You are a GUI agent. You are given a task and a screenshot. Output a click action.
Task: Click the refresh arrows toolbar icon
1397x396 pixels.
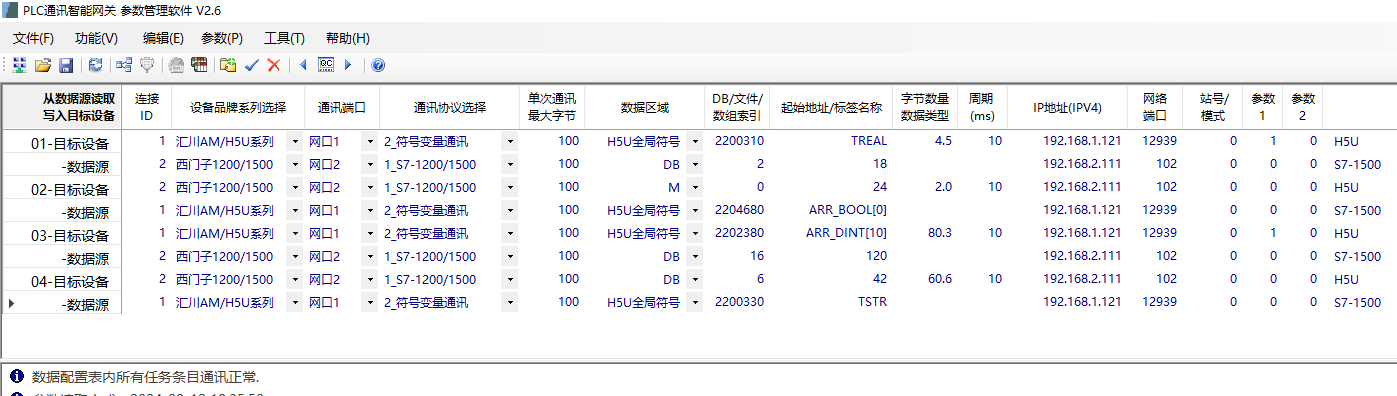95,65
